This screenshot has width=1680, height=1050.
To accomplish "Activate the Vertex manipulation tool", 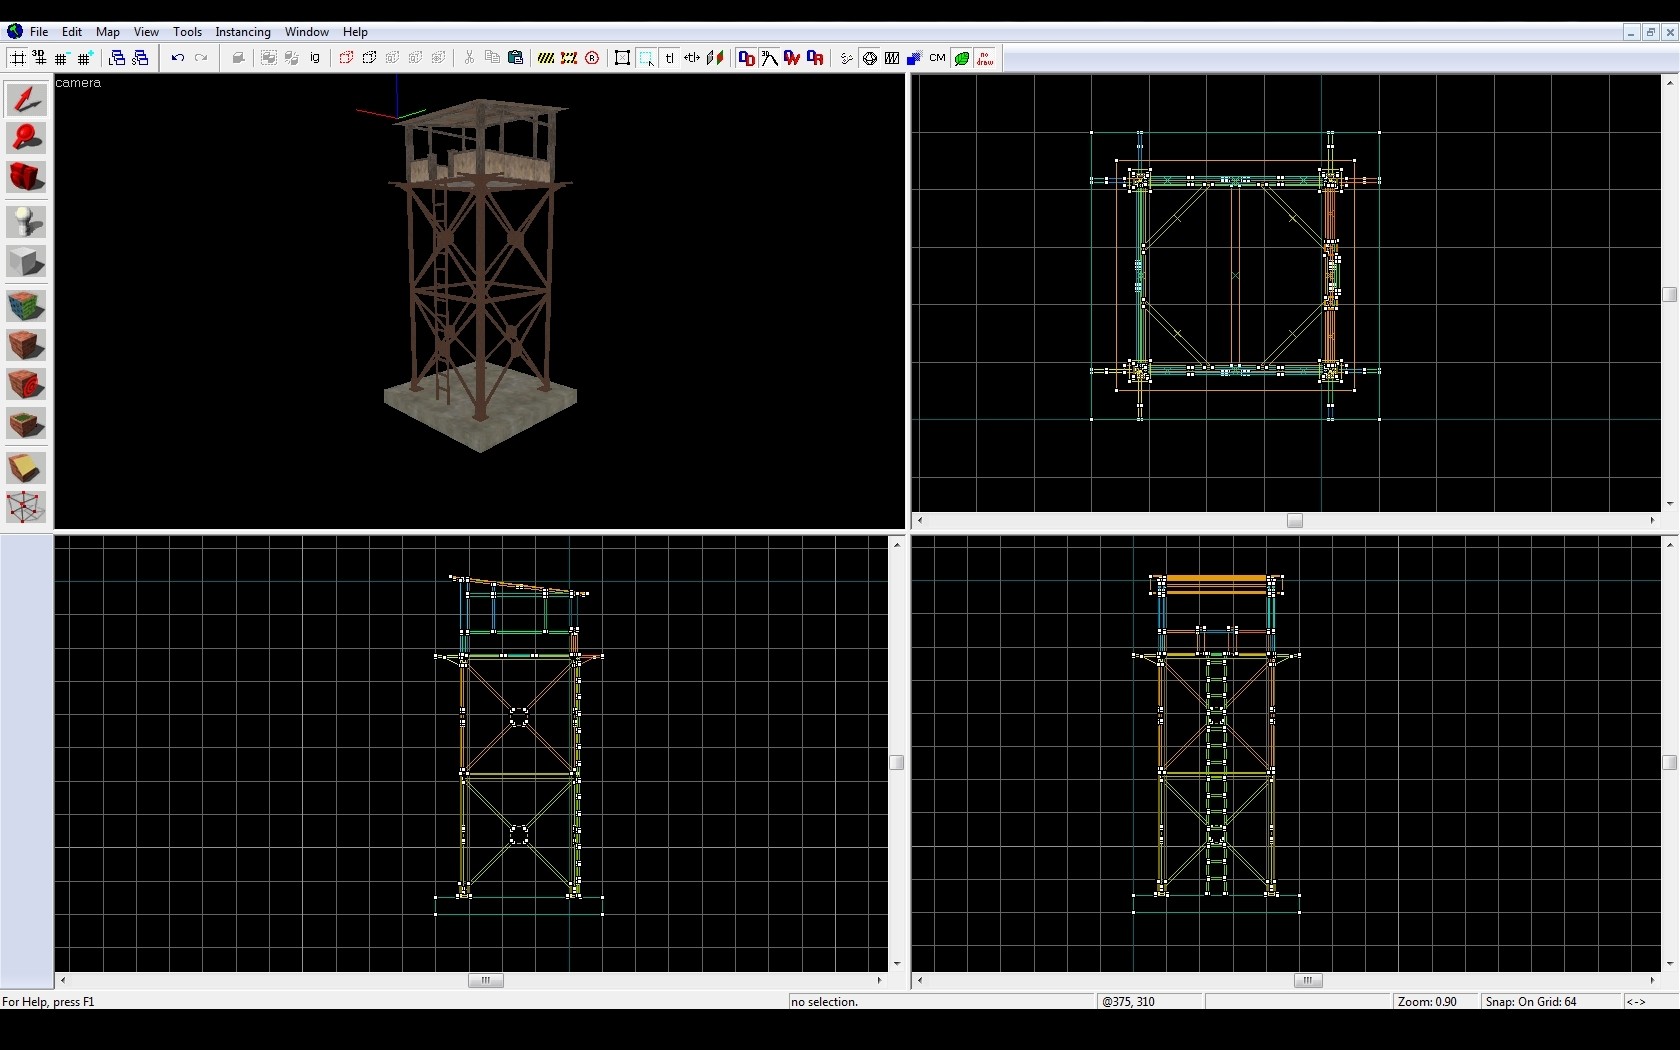I will 26,507.
